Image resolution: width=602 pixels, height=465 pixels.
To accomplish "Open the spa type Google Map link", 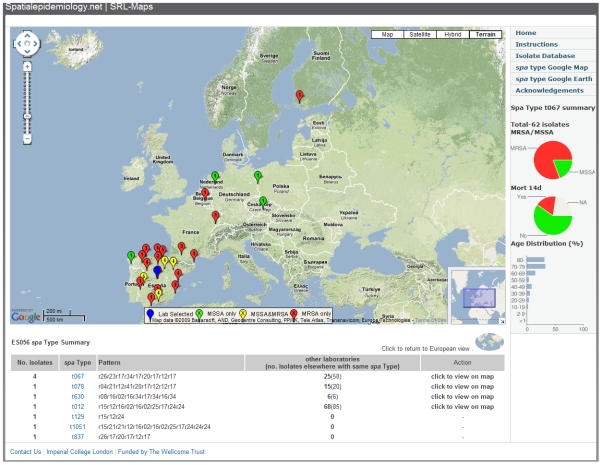I will click(x=552, y=68).
